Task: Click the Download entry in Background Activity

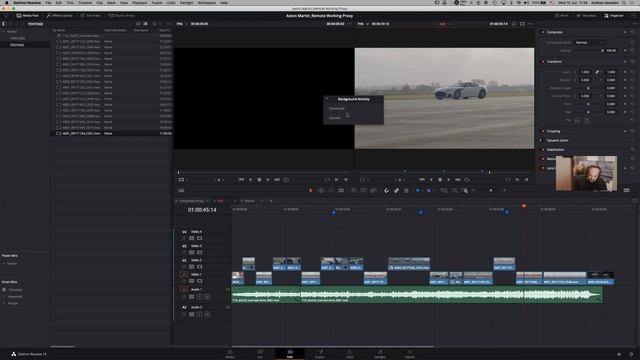Action: [337, 108]
